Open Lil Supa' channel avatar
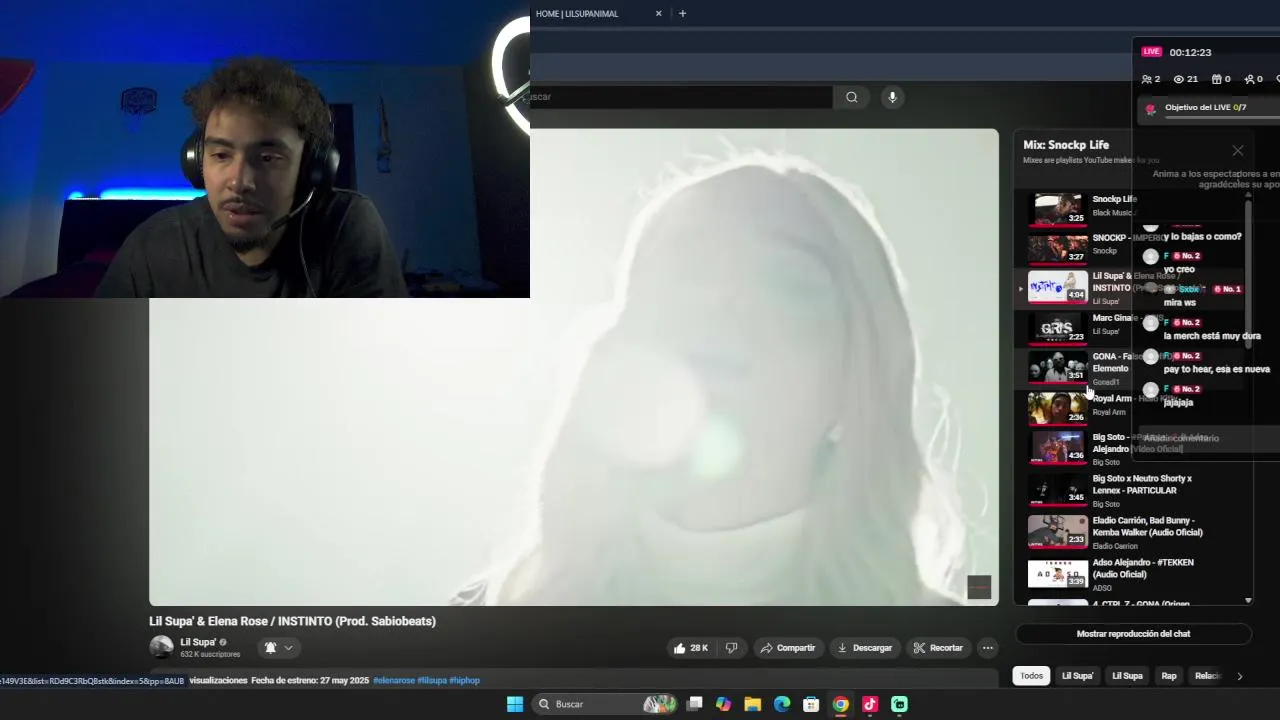This screenshot has height=720, width=1280. 161,647
